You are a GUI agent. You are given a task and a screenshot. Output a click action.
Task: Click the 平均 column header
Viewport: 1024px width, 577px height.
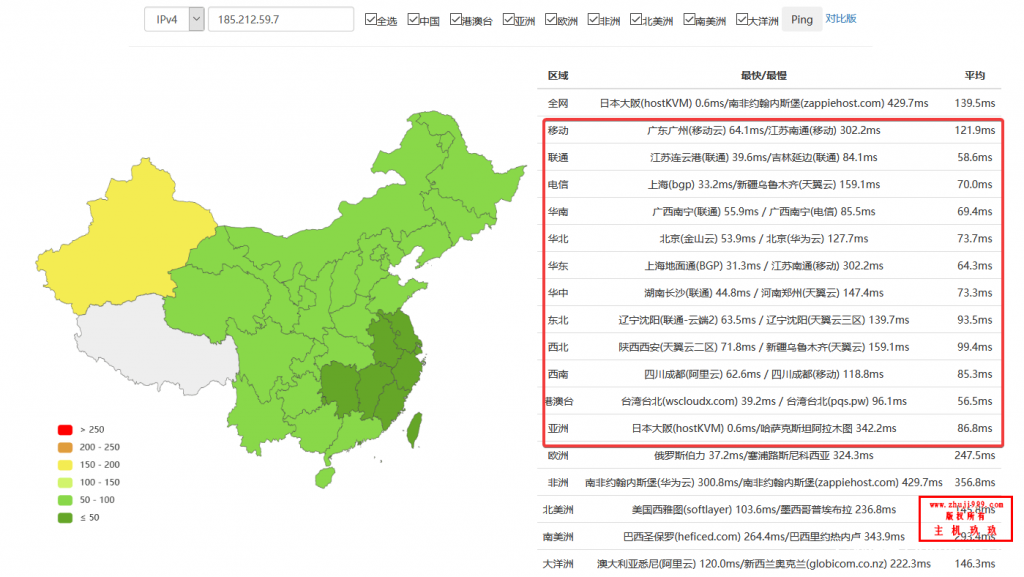[974, 76]
